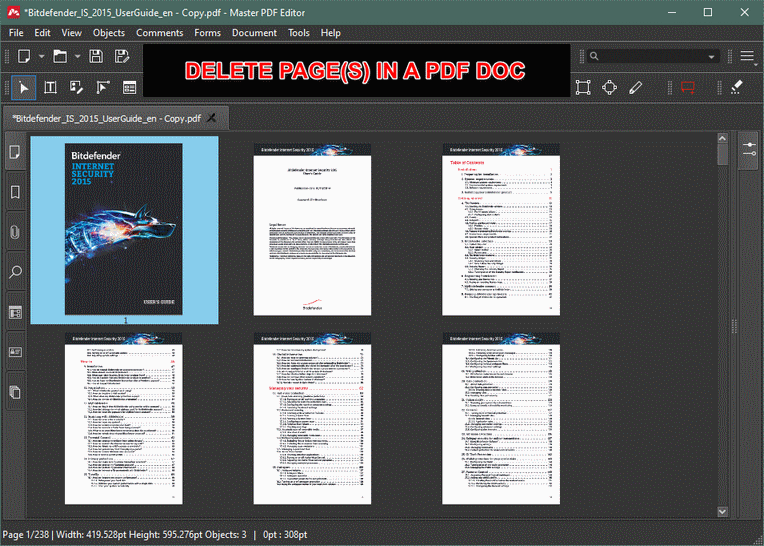Open the object inspector sliders panel
Screen dimensions: 764x546
(749, 150)
